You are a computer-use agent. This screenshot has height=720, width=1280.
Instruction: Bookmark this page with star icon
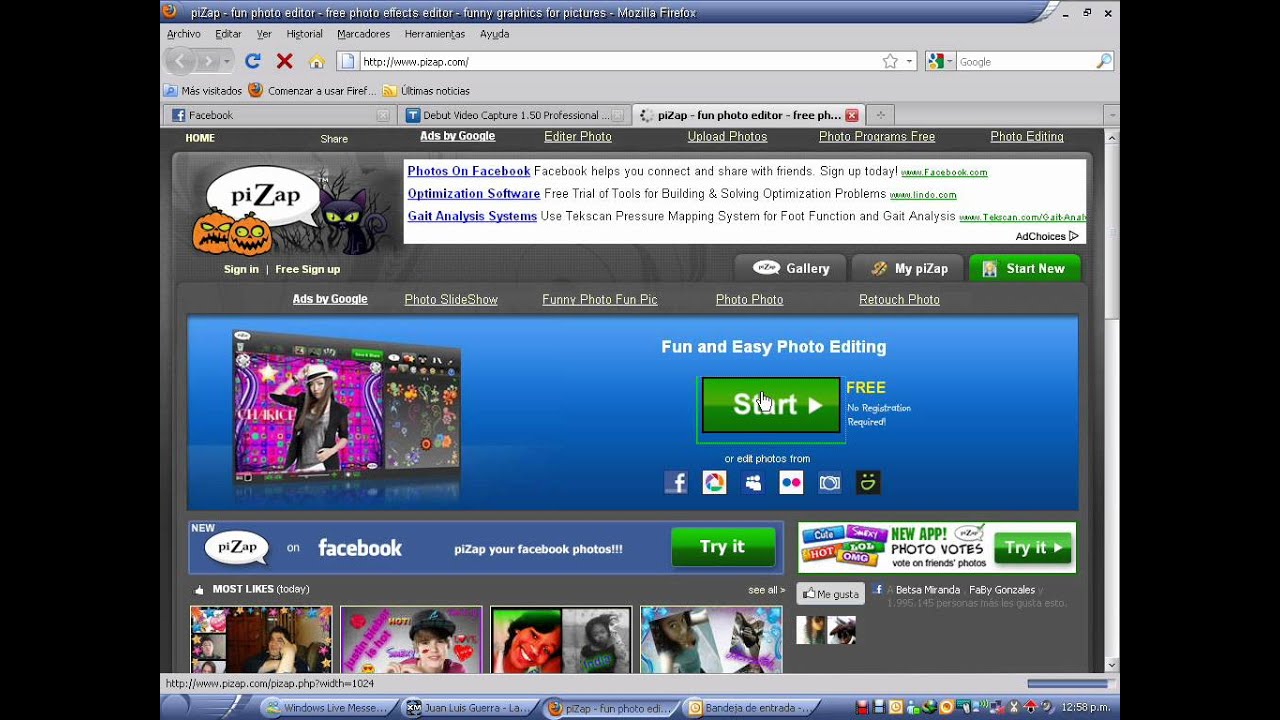[890, 62]
